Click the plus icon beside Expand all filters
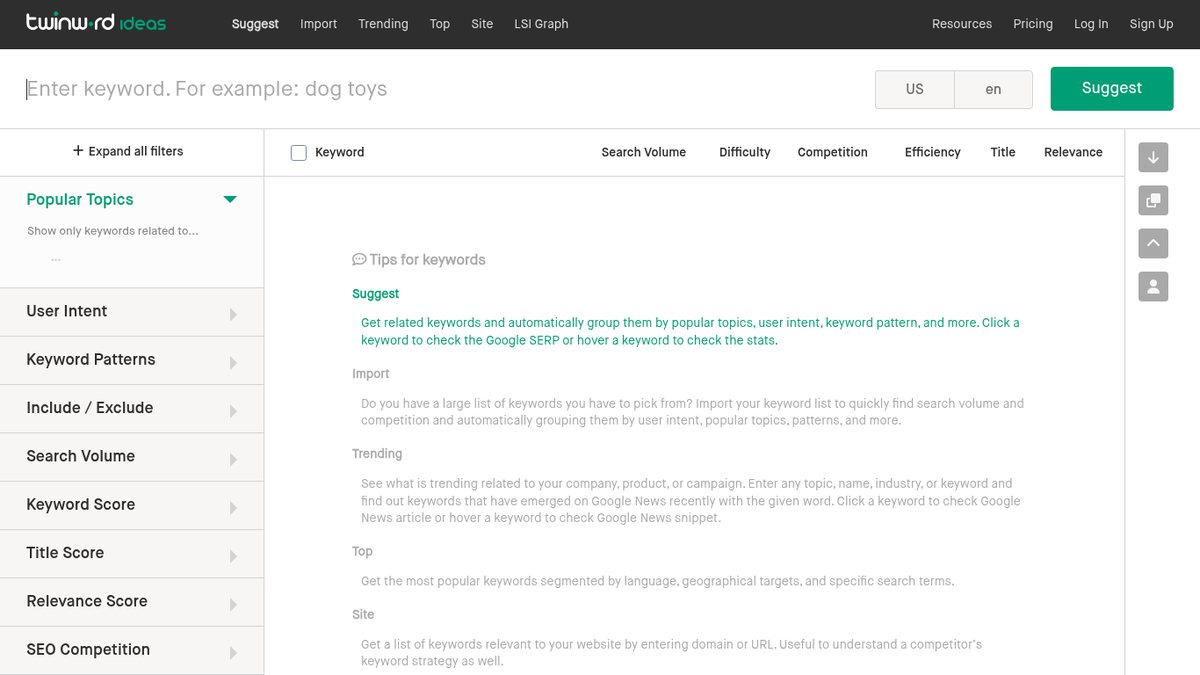The image size is (1200, 675). (78, 151)
